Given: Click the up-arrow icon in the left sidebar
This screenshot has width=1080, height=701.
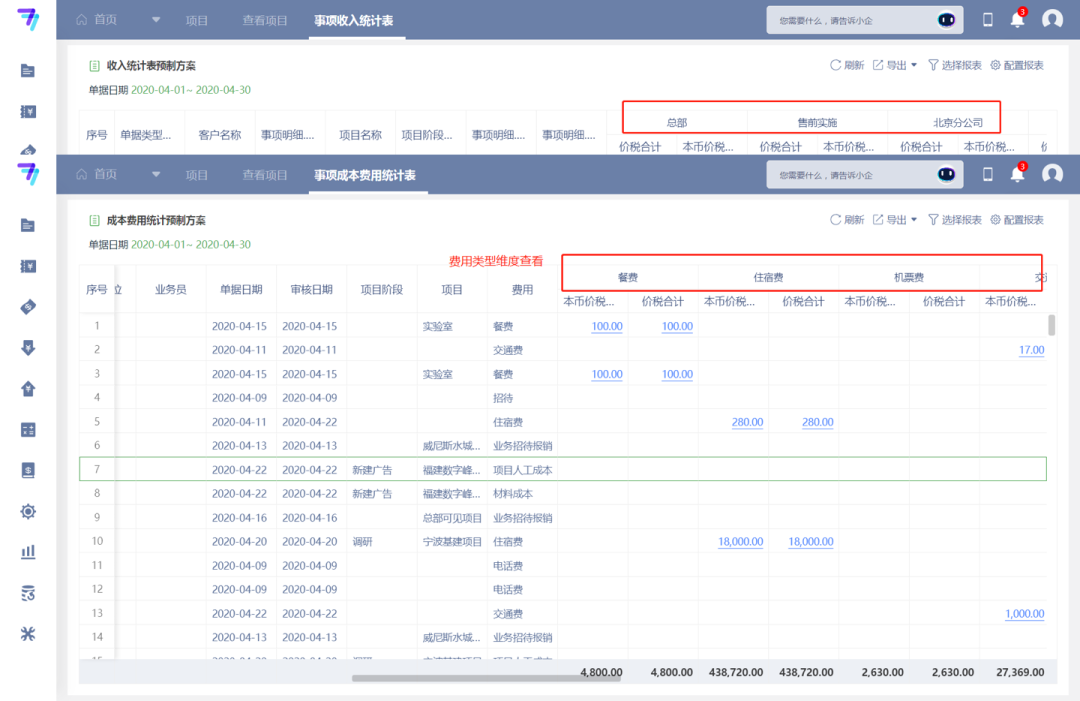Looking at the screenshot, I should pyautogui.click(x=28, y=389).
